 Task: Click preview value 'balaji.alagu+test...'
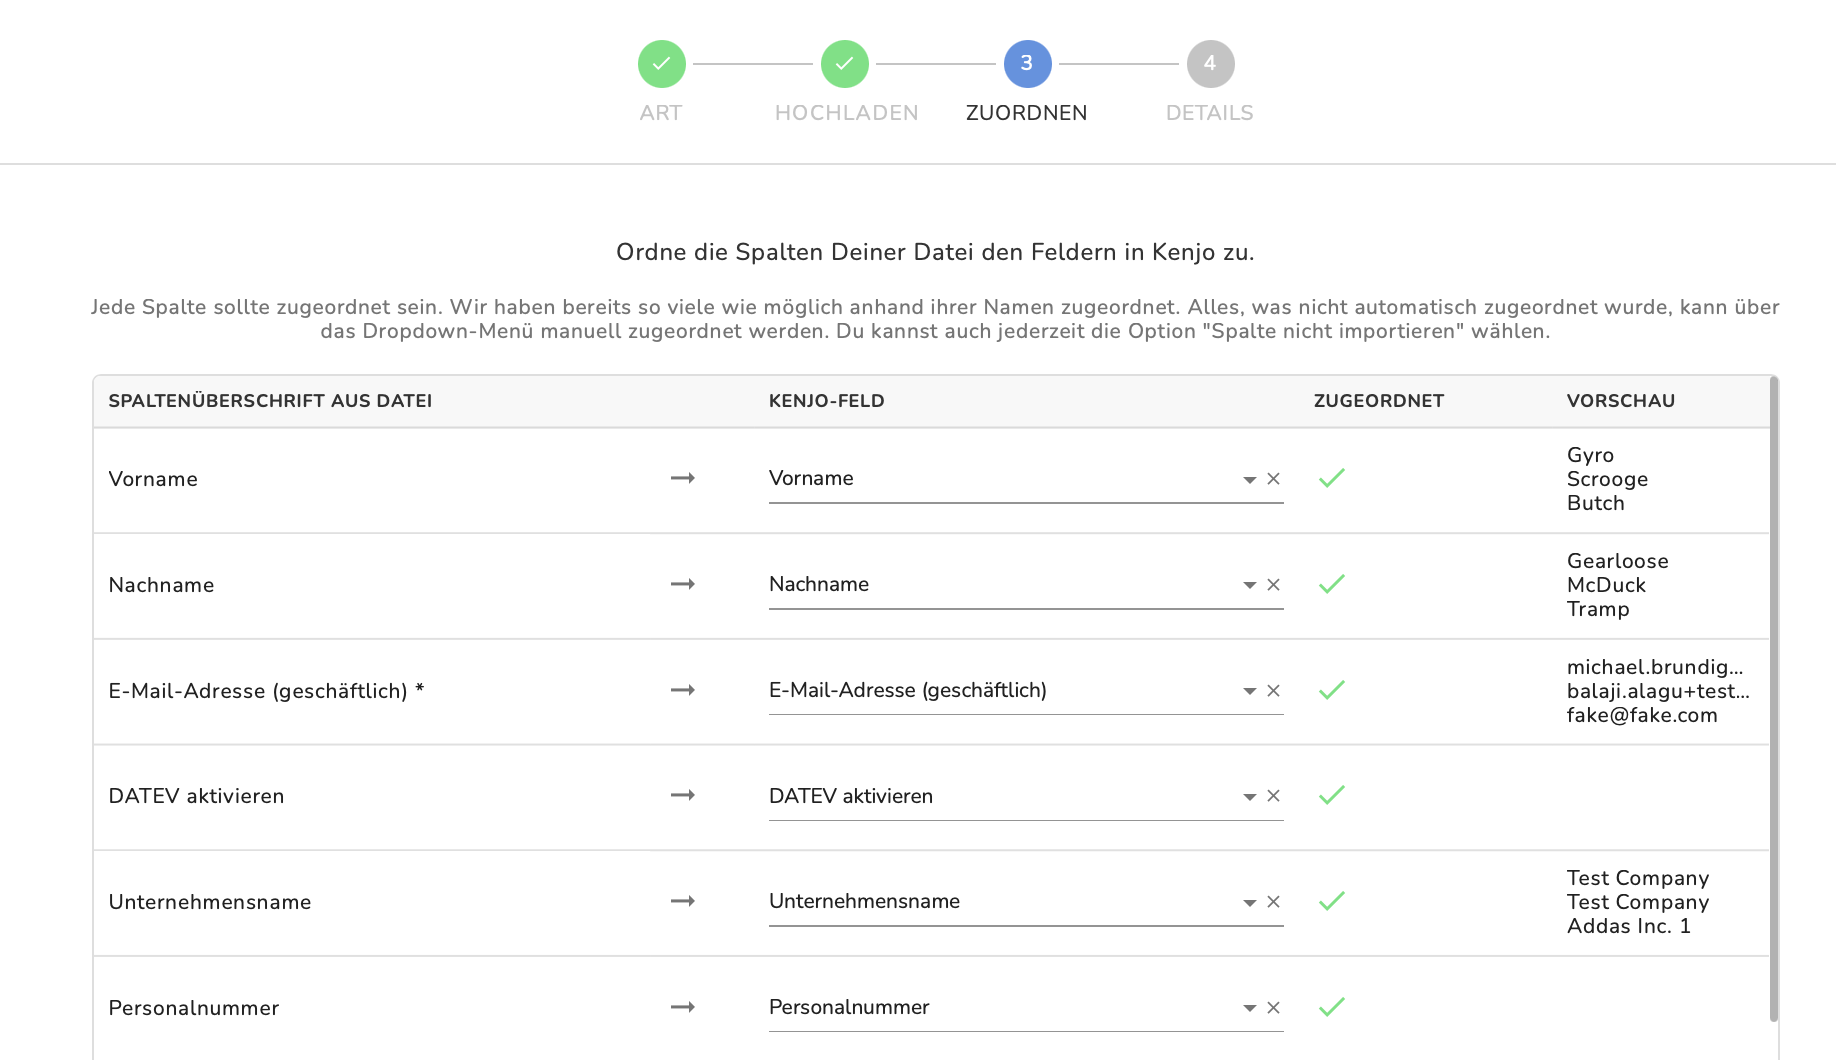(1658, 691)
